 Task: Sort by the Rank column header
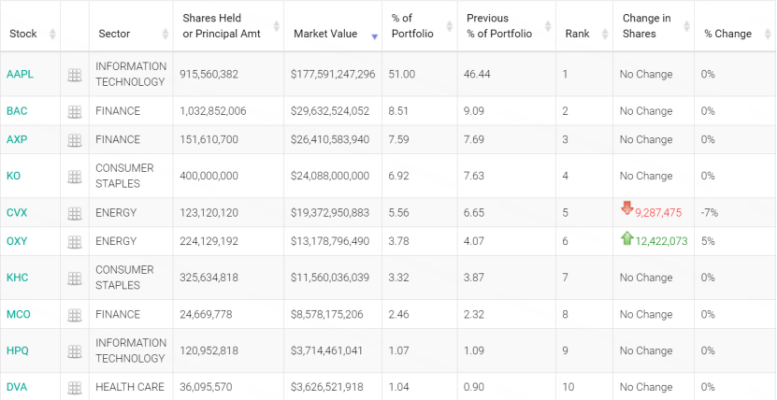coord(577,34)
